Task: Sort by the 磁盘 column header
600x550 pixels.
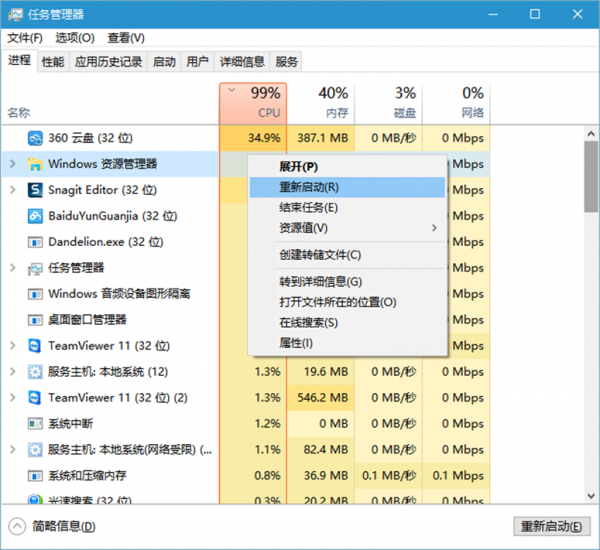Action: (x=388, y=103)
